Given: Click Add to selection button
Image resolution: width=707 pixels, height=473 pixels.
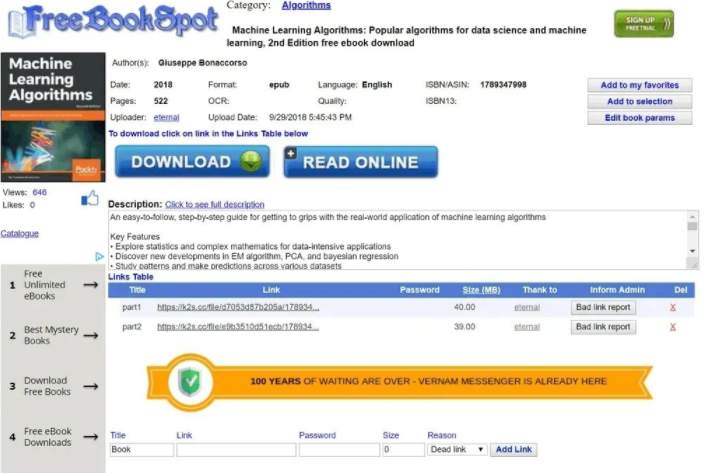Looking at the screenshot, I should click(x=639, y=101).
